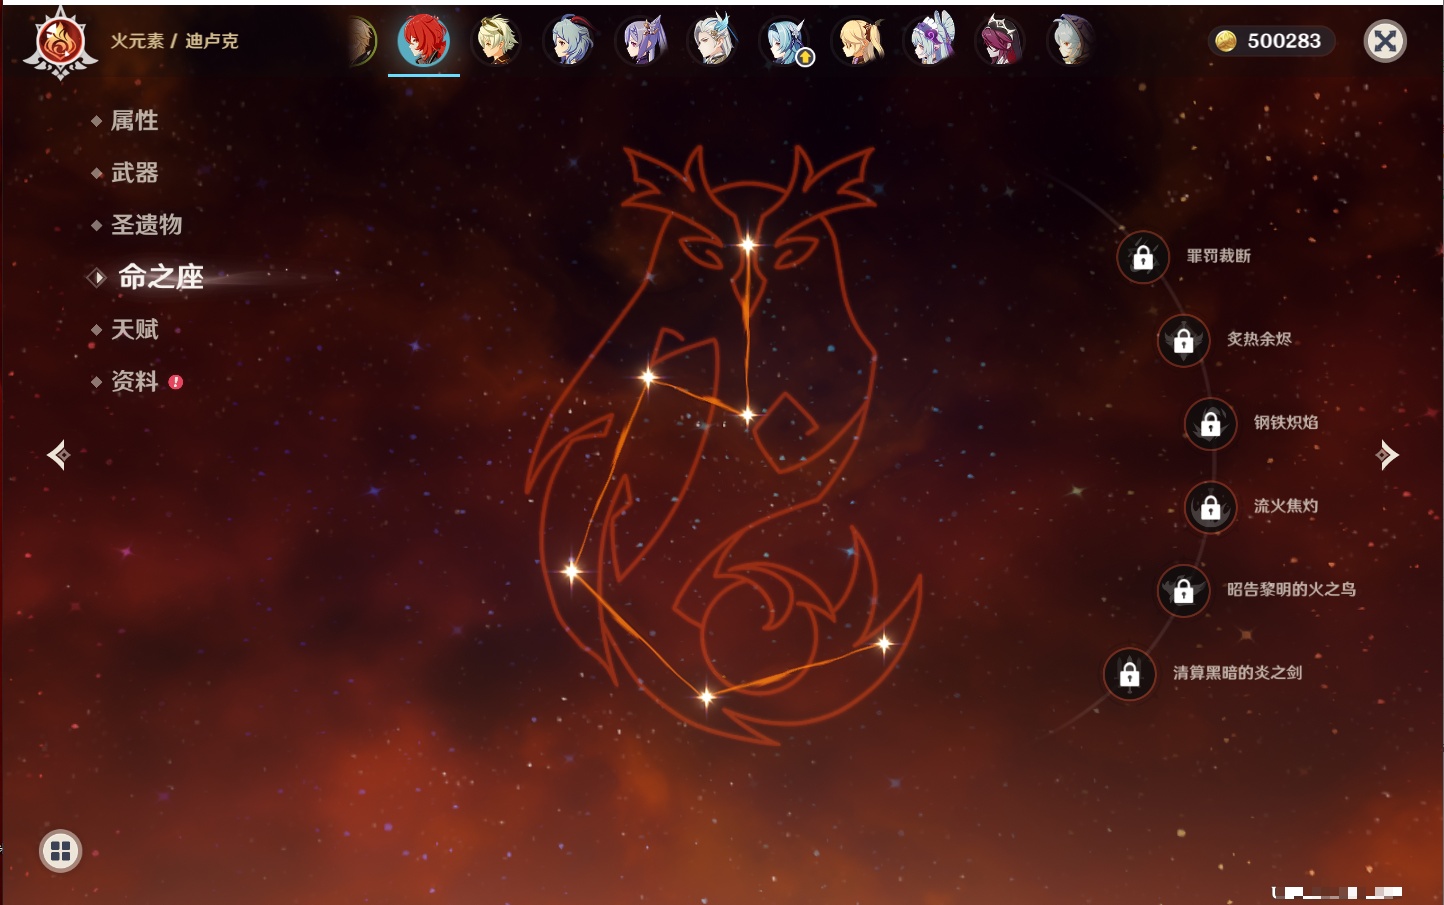Tap the lock icon beside 清算黑暗的炎之剑
The width and height of the screenshot is (1444, 905).
point(1130,674)
